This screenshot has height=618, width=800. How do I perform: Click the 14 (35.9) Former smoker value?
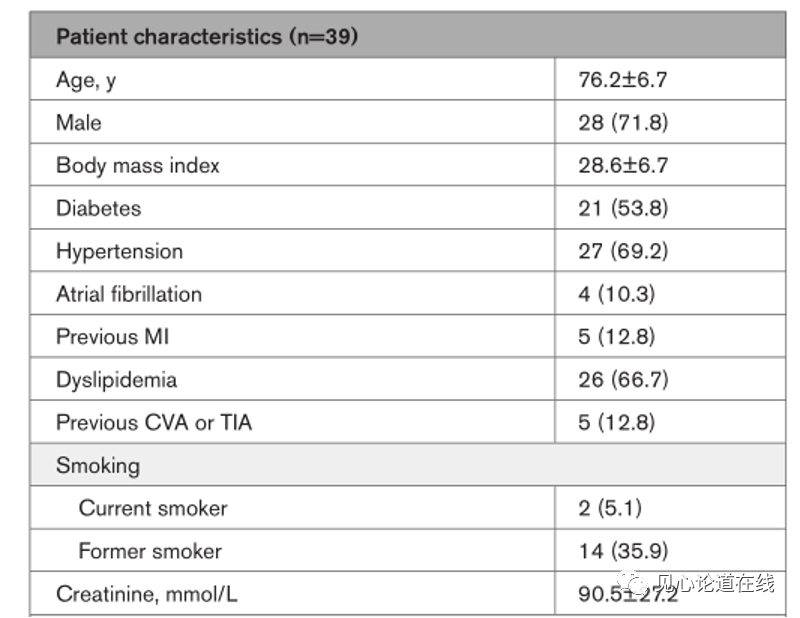[x=623, y=551]
